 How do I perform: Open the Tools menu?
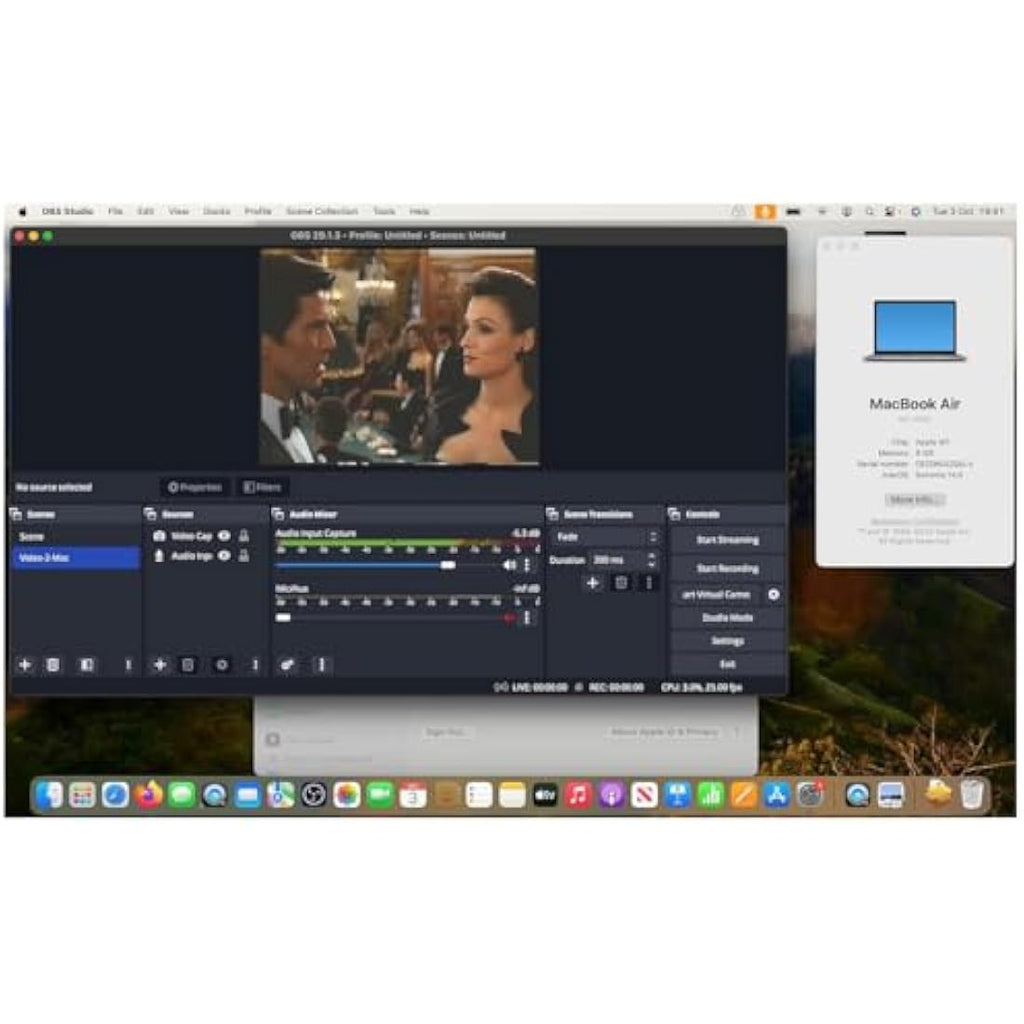point(384,211)
